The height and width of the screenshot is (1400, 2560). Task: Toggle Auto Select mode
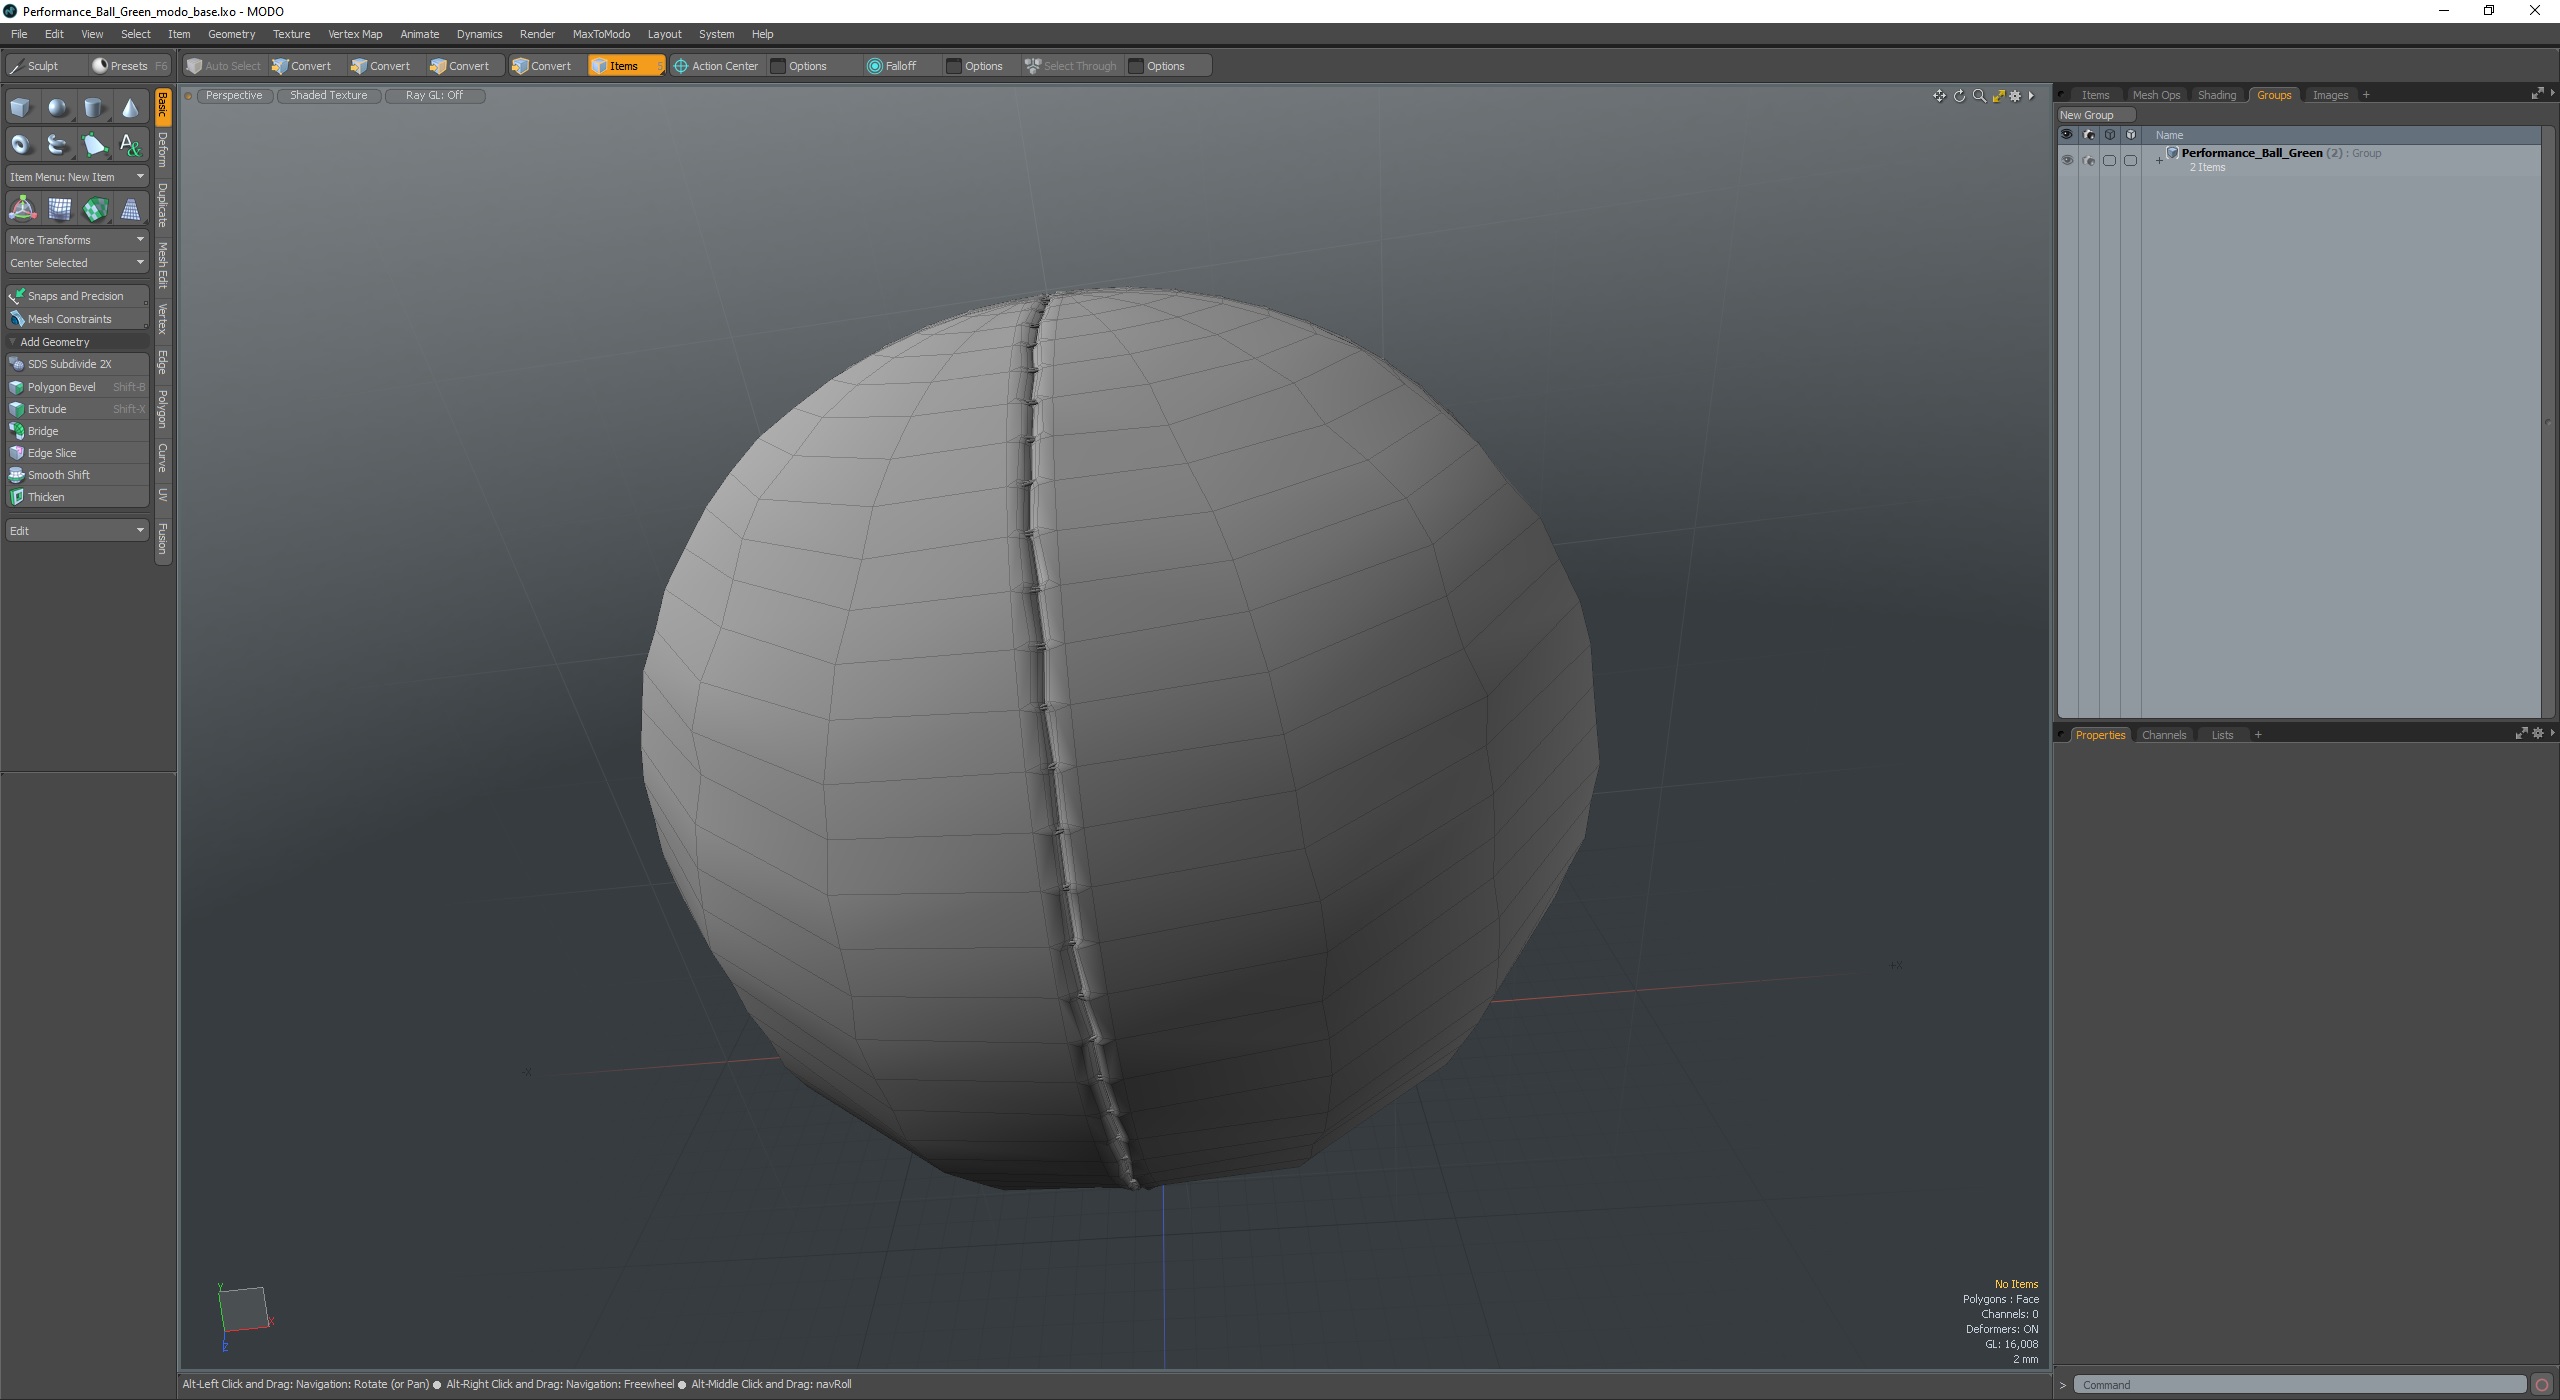pos(223,66)
